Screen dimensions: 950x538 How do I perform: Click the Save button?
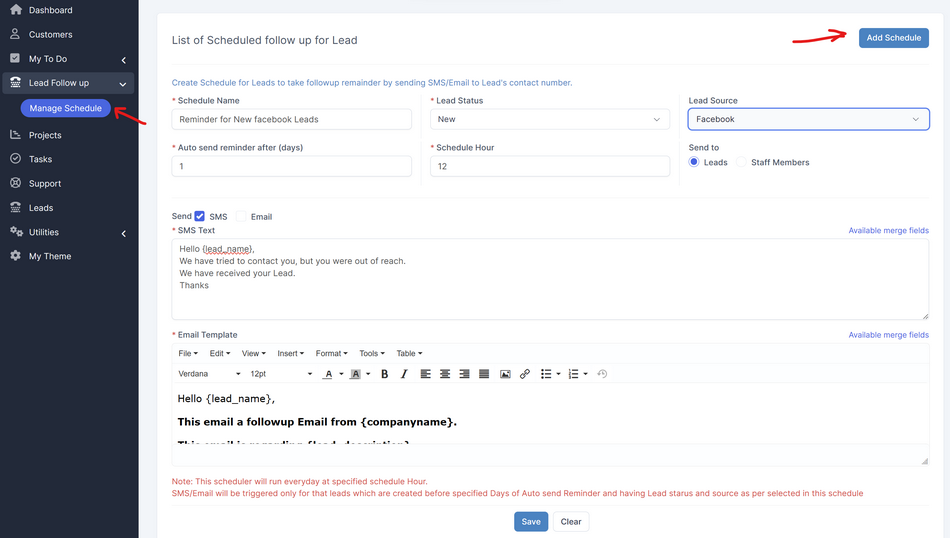click(x=531, y=522)
